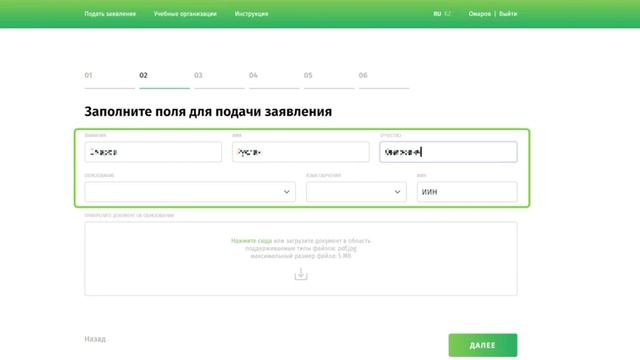Select the active step 02 tab
Image resolution: width=640 pixels, height=360 pixels.
tap(164, 79)
